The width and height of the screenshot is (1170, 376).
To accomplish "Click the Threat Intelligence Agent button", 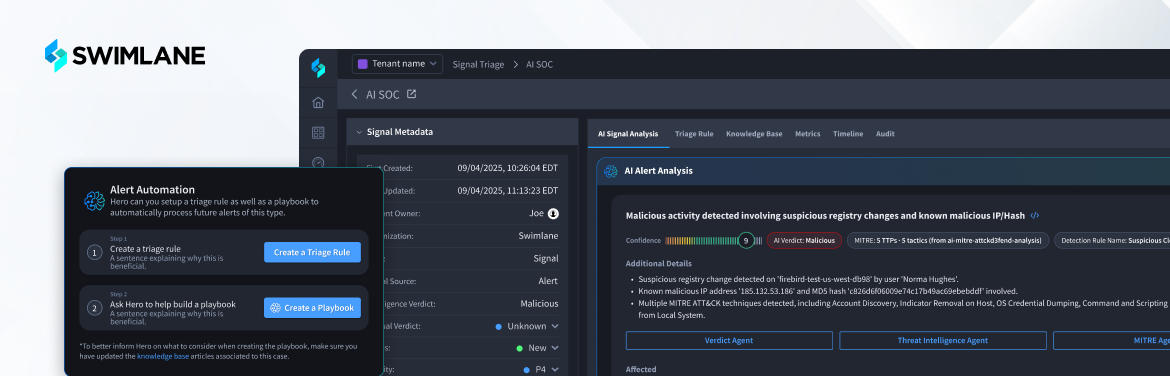I will [x=942, y=340].
